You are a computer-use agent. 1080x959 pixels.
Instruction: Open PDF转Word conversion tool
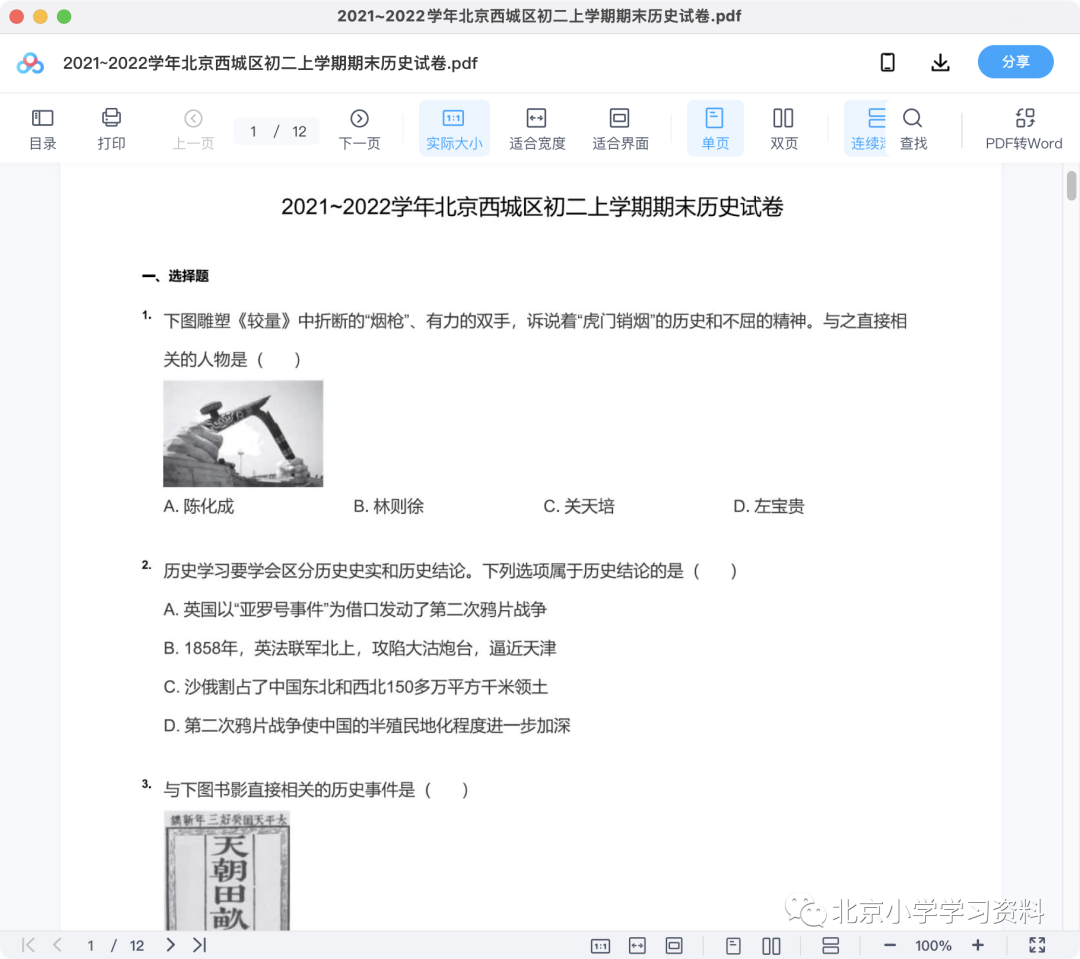pos(1024,129)
